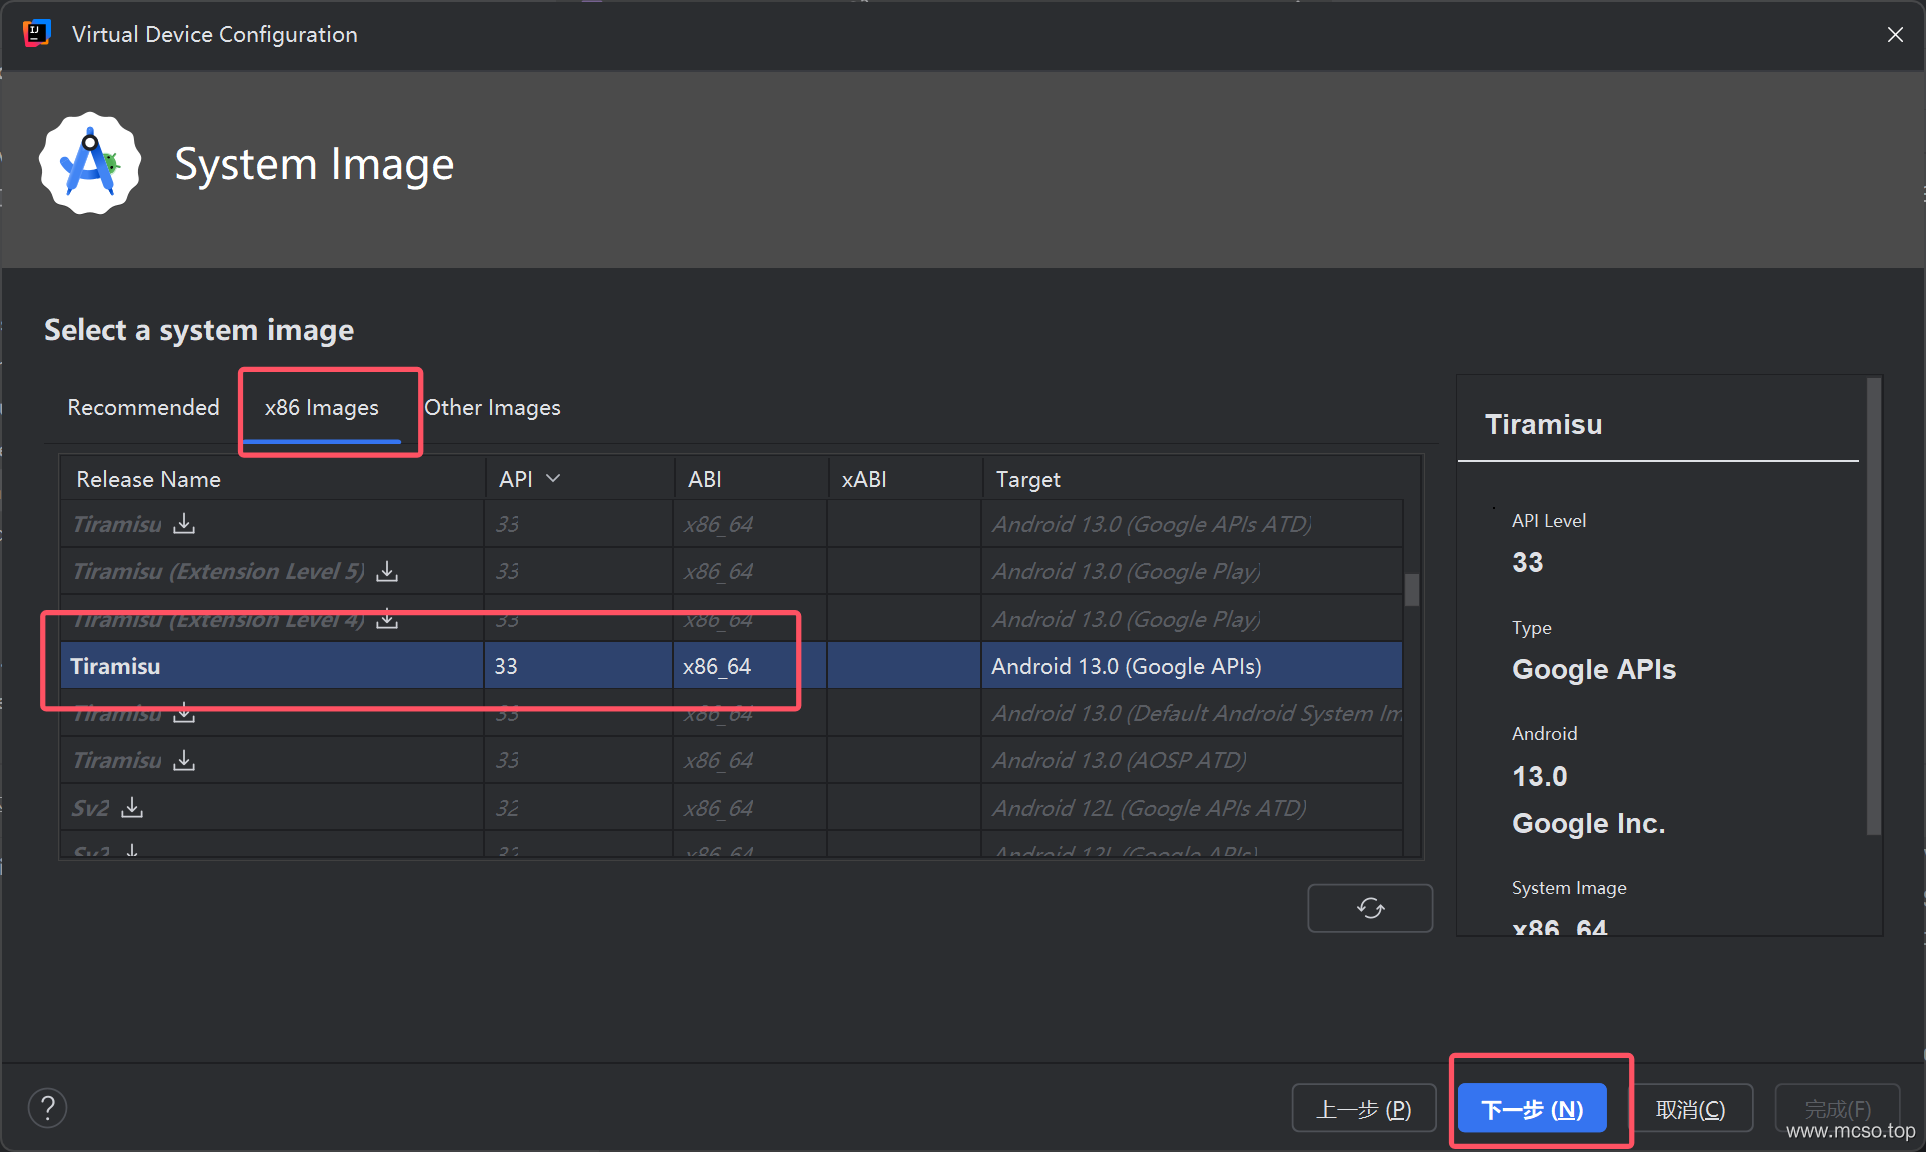Go to previous step 上一步 (P)
Viewport: 1926px width, 1152px height.
coord(1364,1109)
